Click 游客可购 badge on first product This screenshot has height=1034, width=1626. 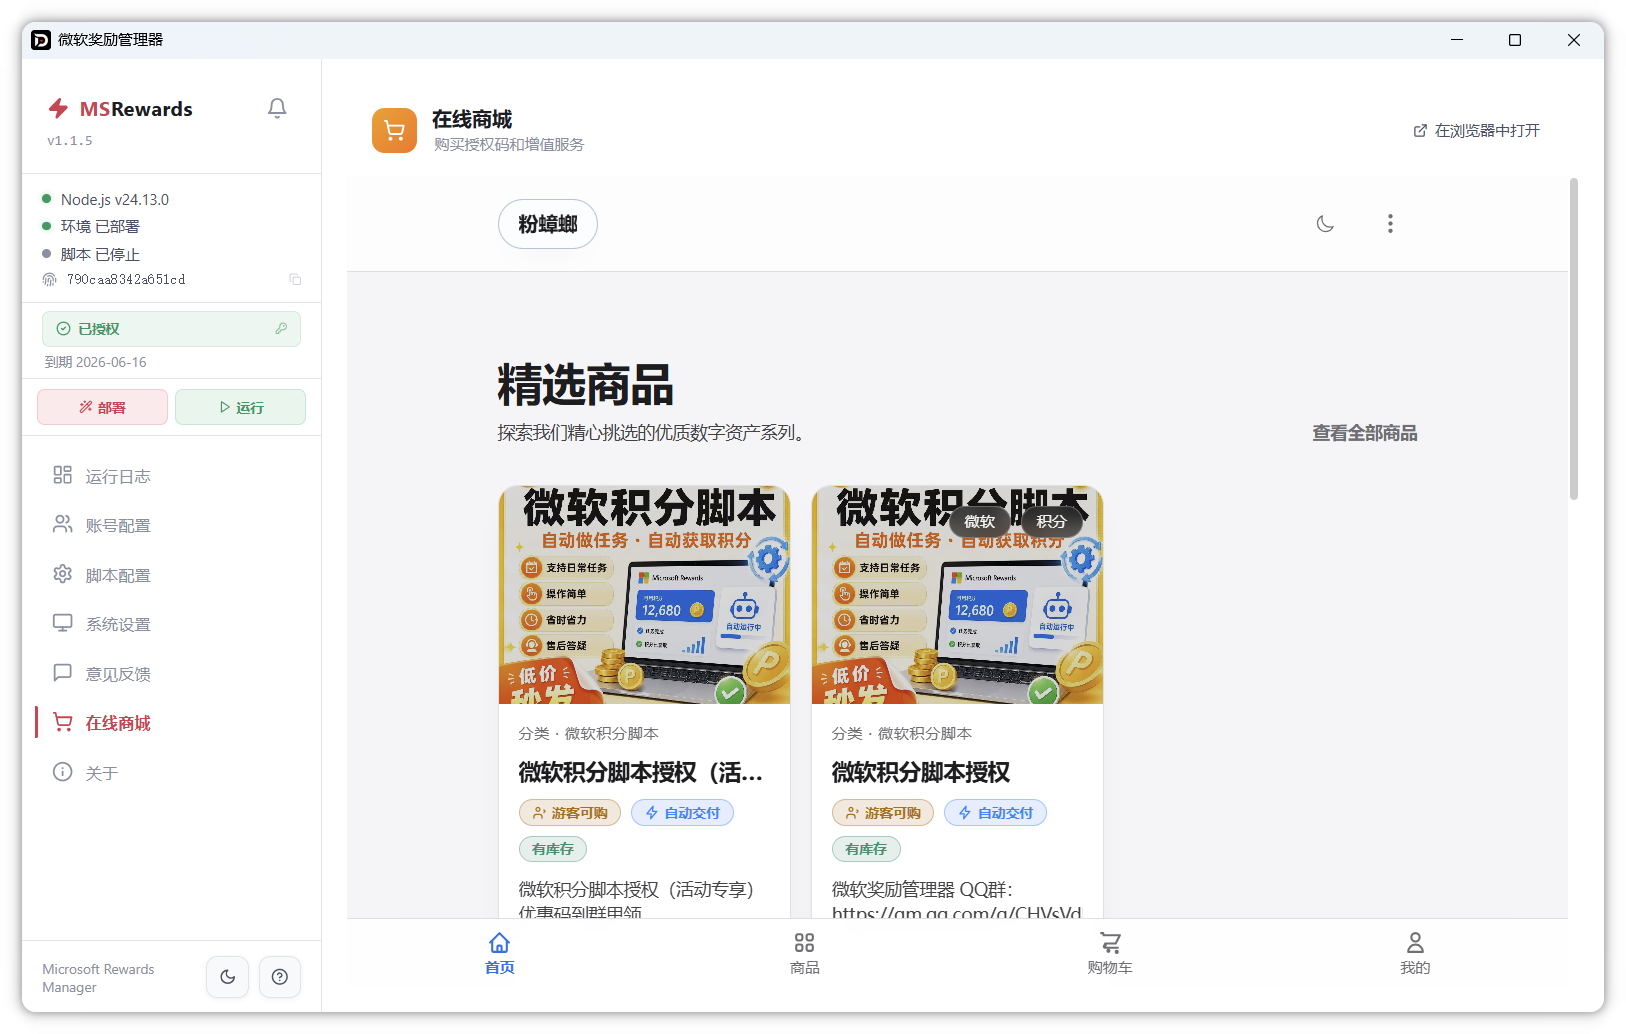(570, 813)
